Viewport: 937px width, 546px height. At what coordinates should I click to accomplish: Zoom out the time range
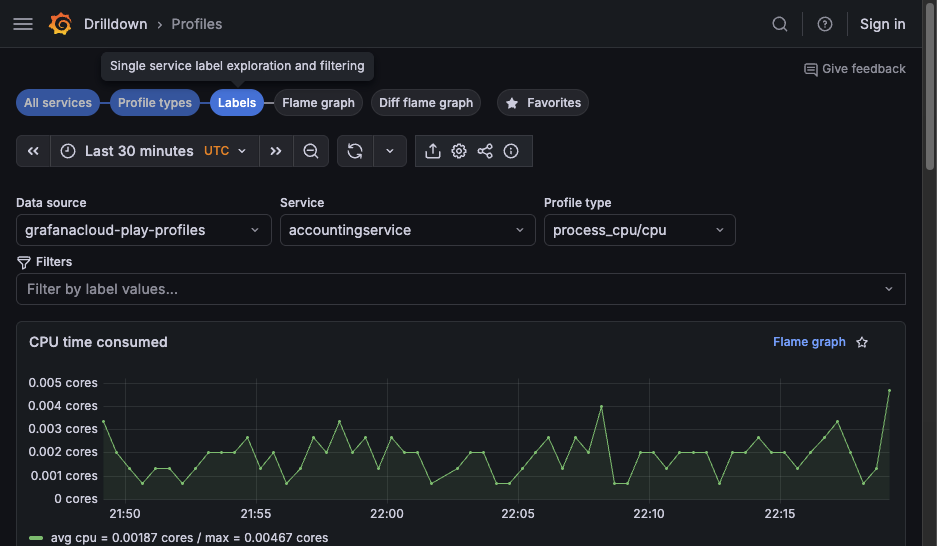pos(311,151)
